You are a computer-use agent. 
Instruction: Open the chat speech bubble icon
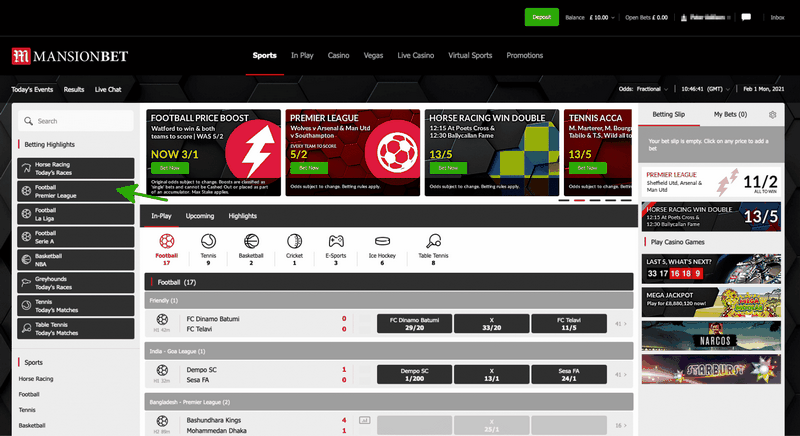745,17
